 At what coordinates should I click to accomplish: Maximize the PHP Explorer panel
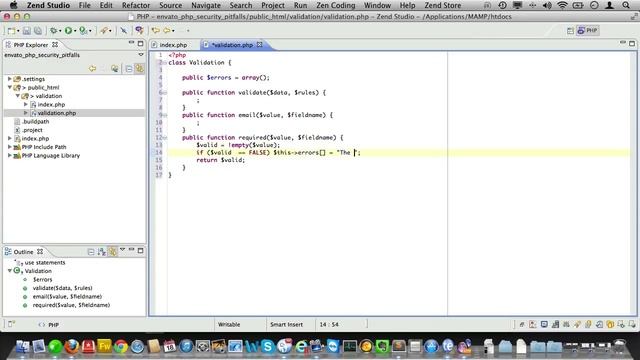pos(140,43)
